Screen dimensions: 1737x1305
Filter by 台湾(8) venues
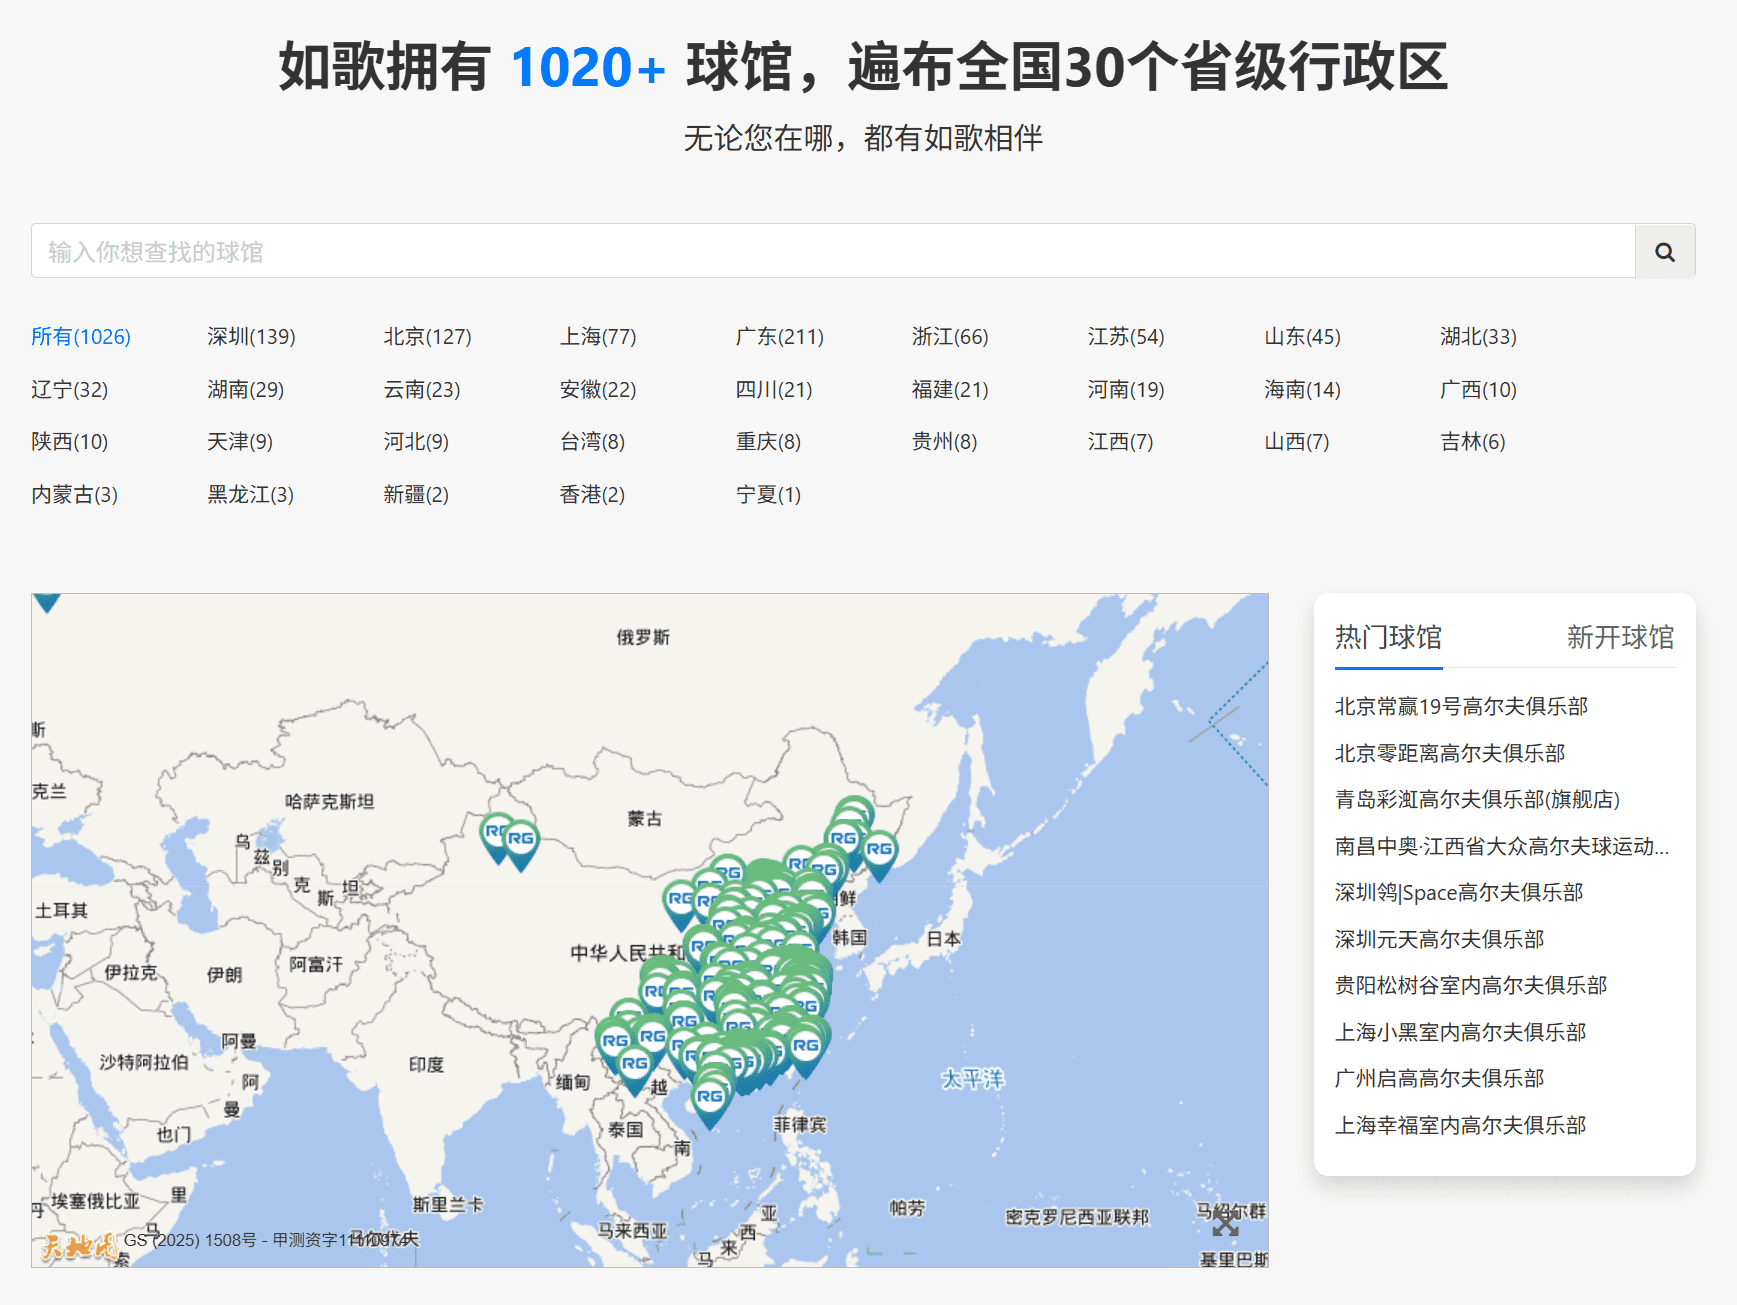point(592,442)
